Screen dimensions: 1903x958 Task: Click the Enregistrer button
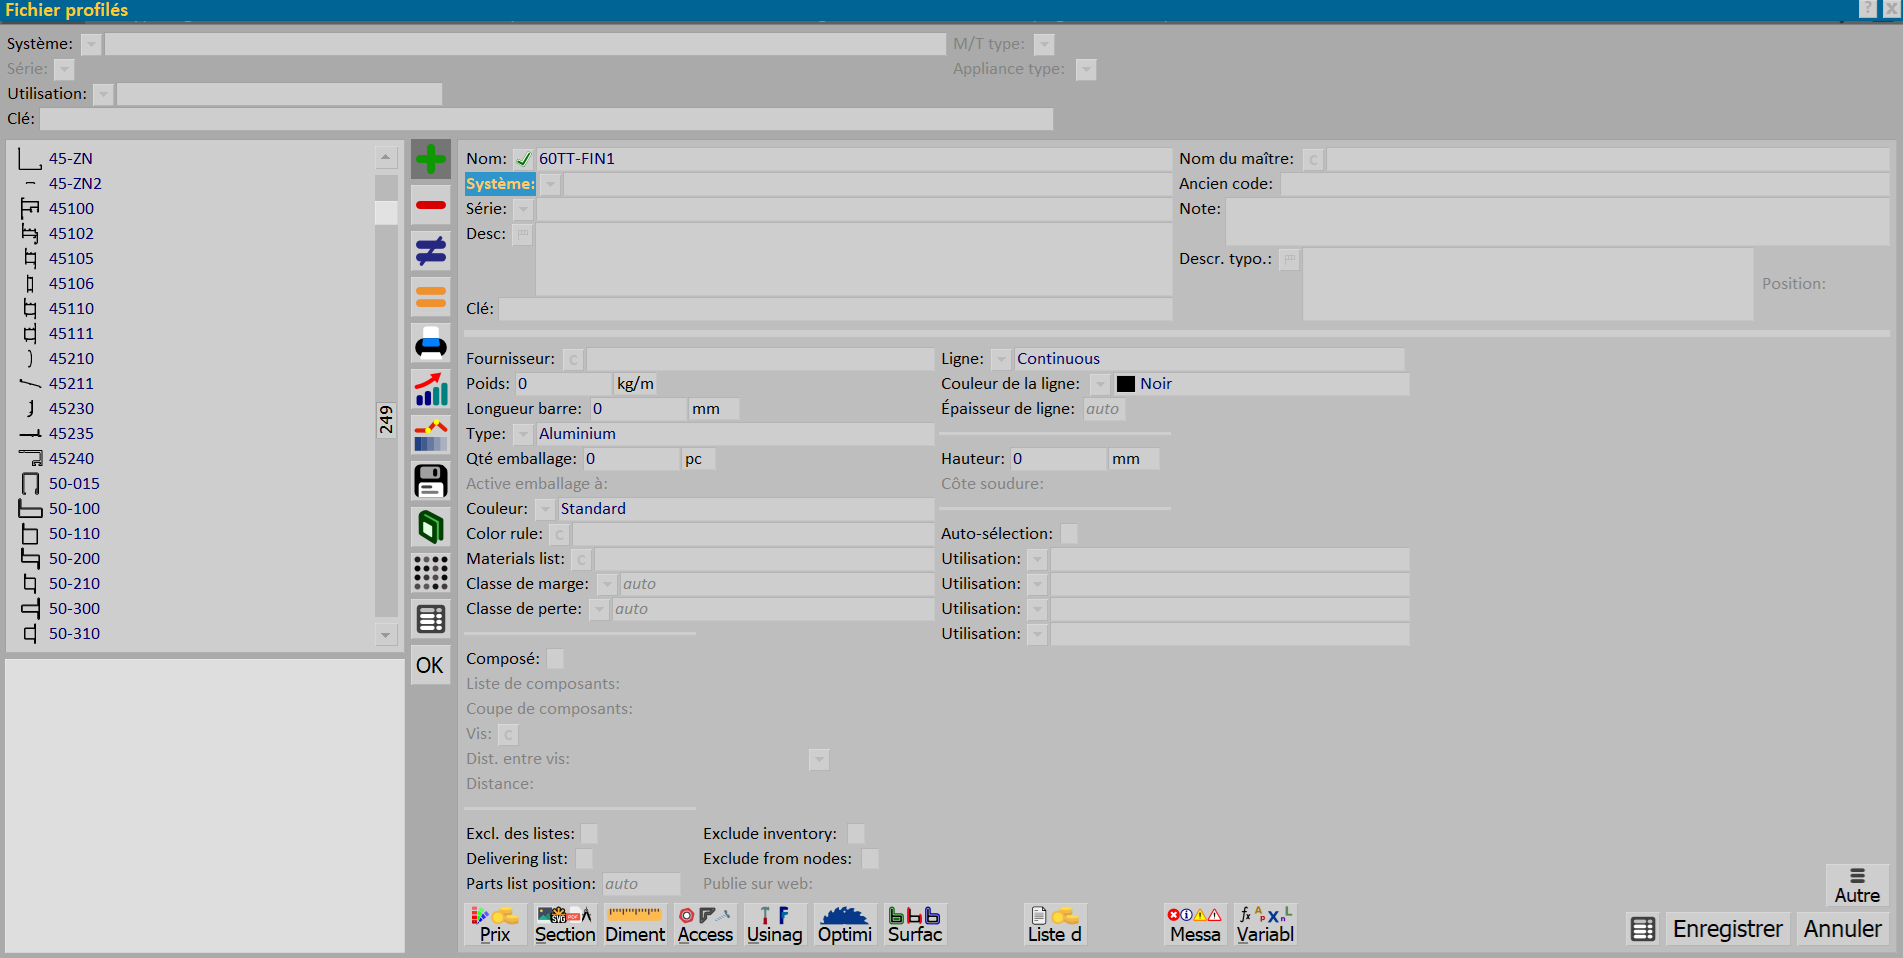click(1727, 929)
